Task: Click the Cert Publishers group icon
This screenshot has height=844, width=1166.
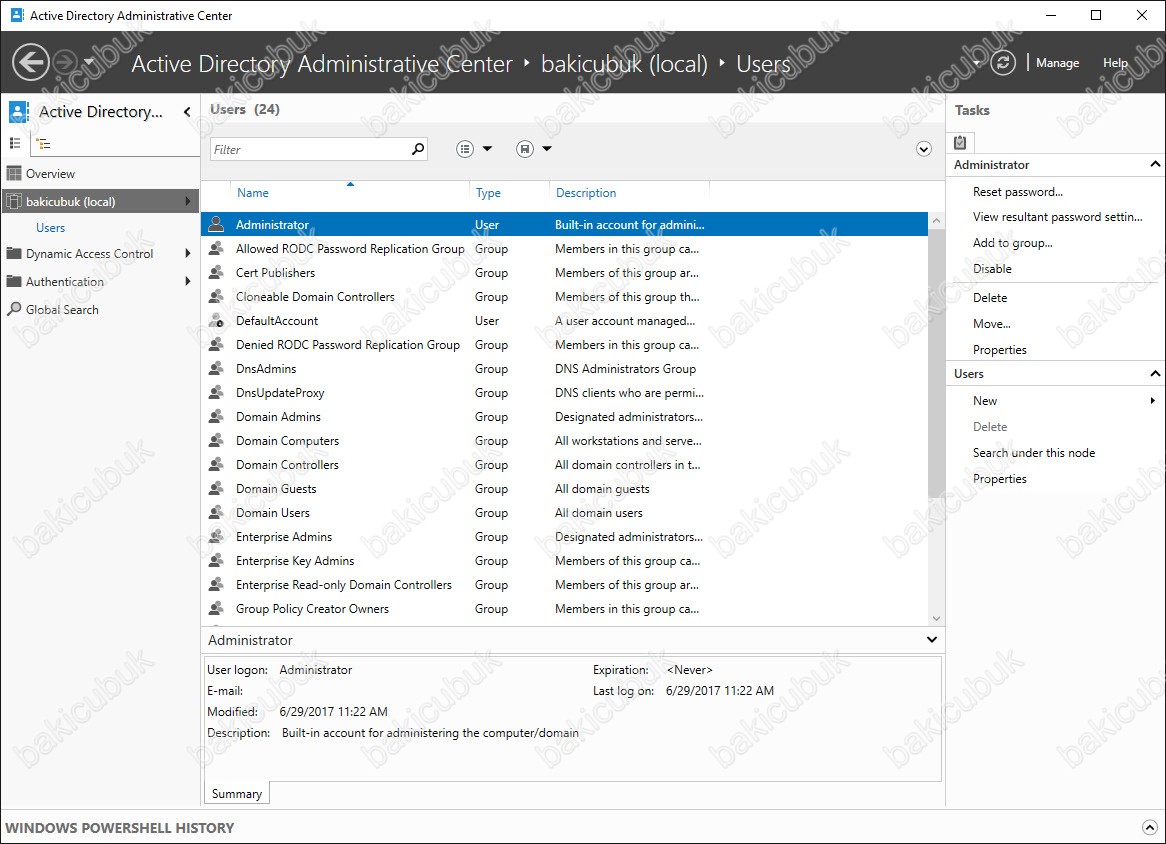Action: [216, 272]
